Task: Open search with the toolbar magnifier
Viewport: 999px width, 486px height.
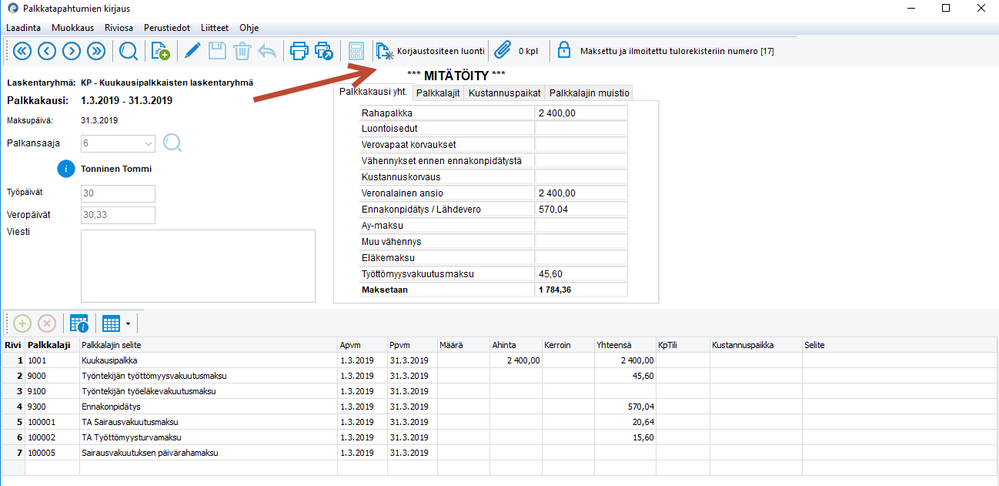Action: coord(128,51)
